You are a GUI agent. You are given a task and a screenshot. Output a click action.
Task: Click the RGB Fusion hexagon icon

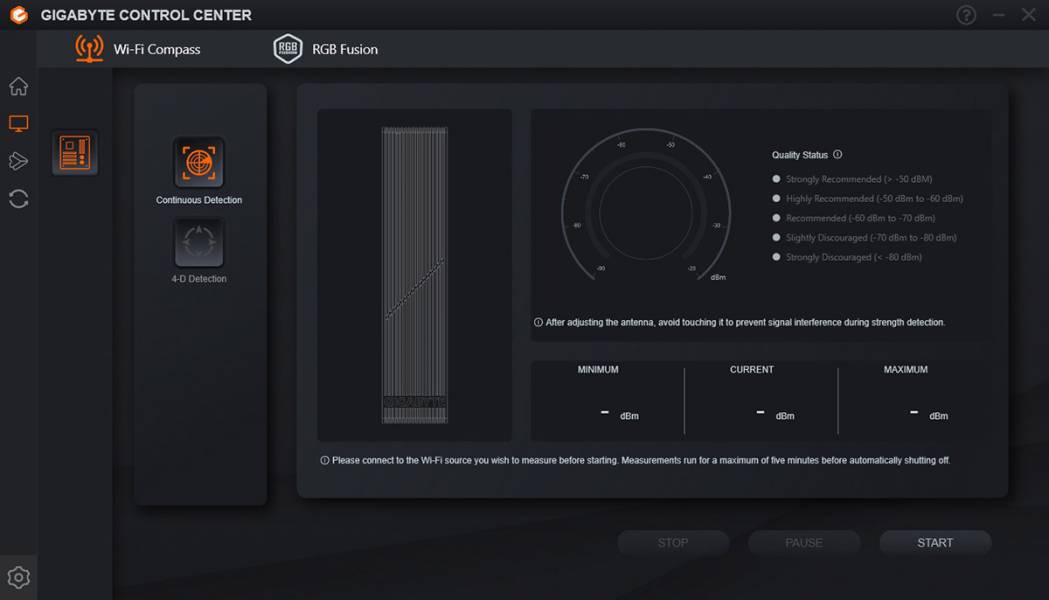[x=288, y=49]
